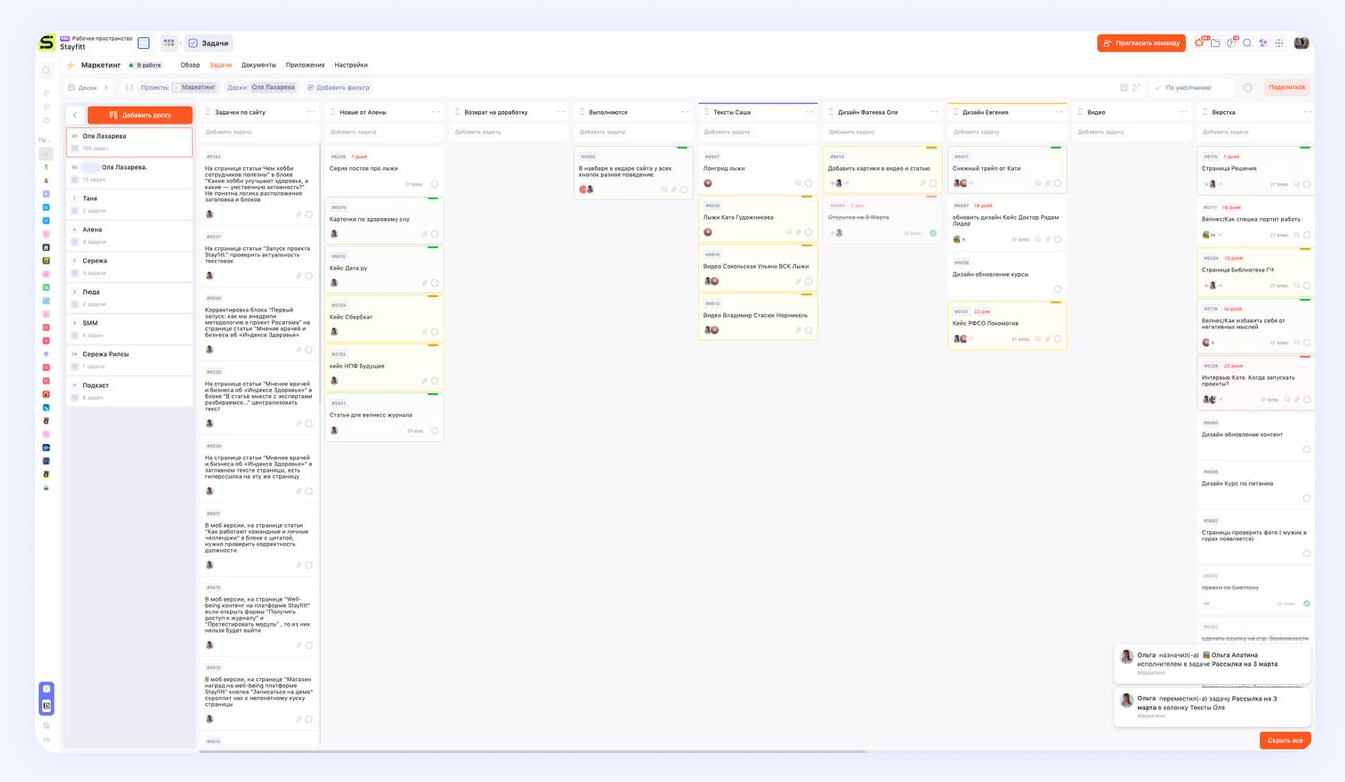Open the notifications bell icon
The height and width of the screenshot is (782, 1345).
click(x=1200, y=43)
